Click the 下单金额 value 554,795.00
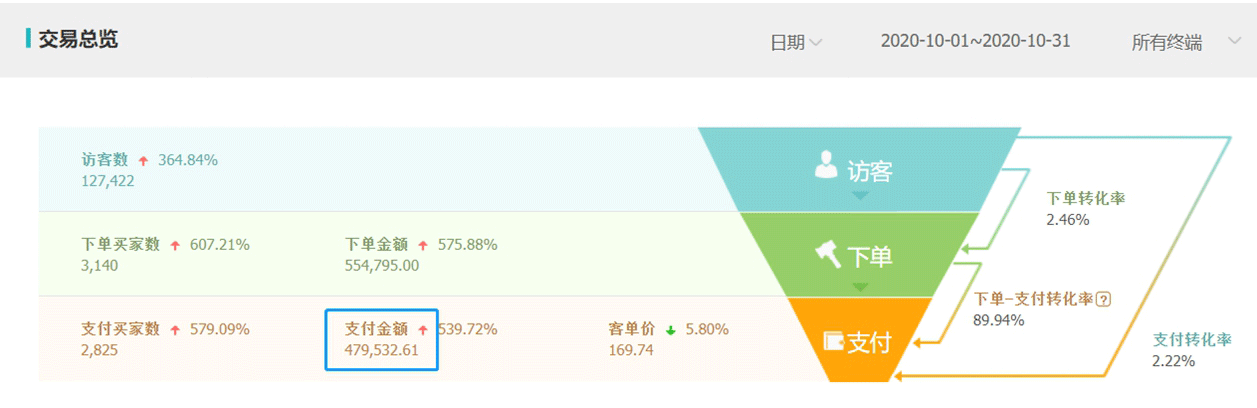Image resolution: width=1257 pixels, height=408 pixels. tap(382, 266)
